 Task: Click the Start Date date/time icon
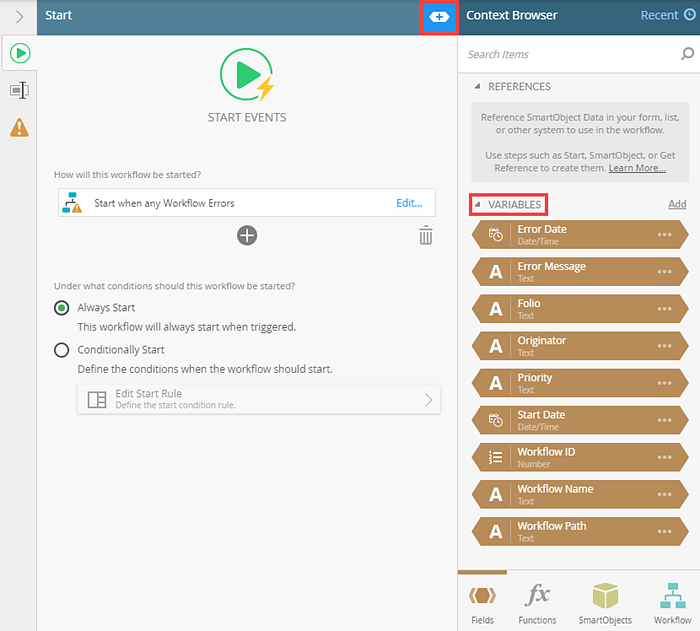pyautogui.click(x=496, y=420)
